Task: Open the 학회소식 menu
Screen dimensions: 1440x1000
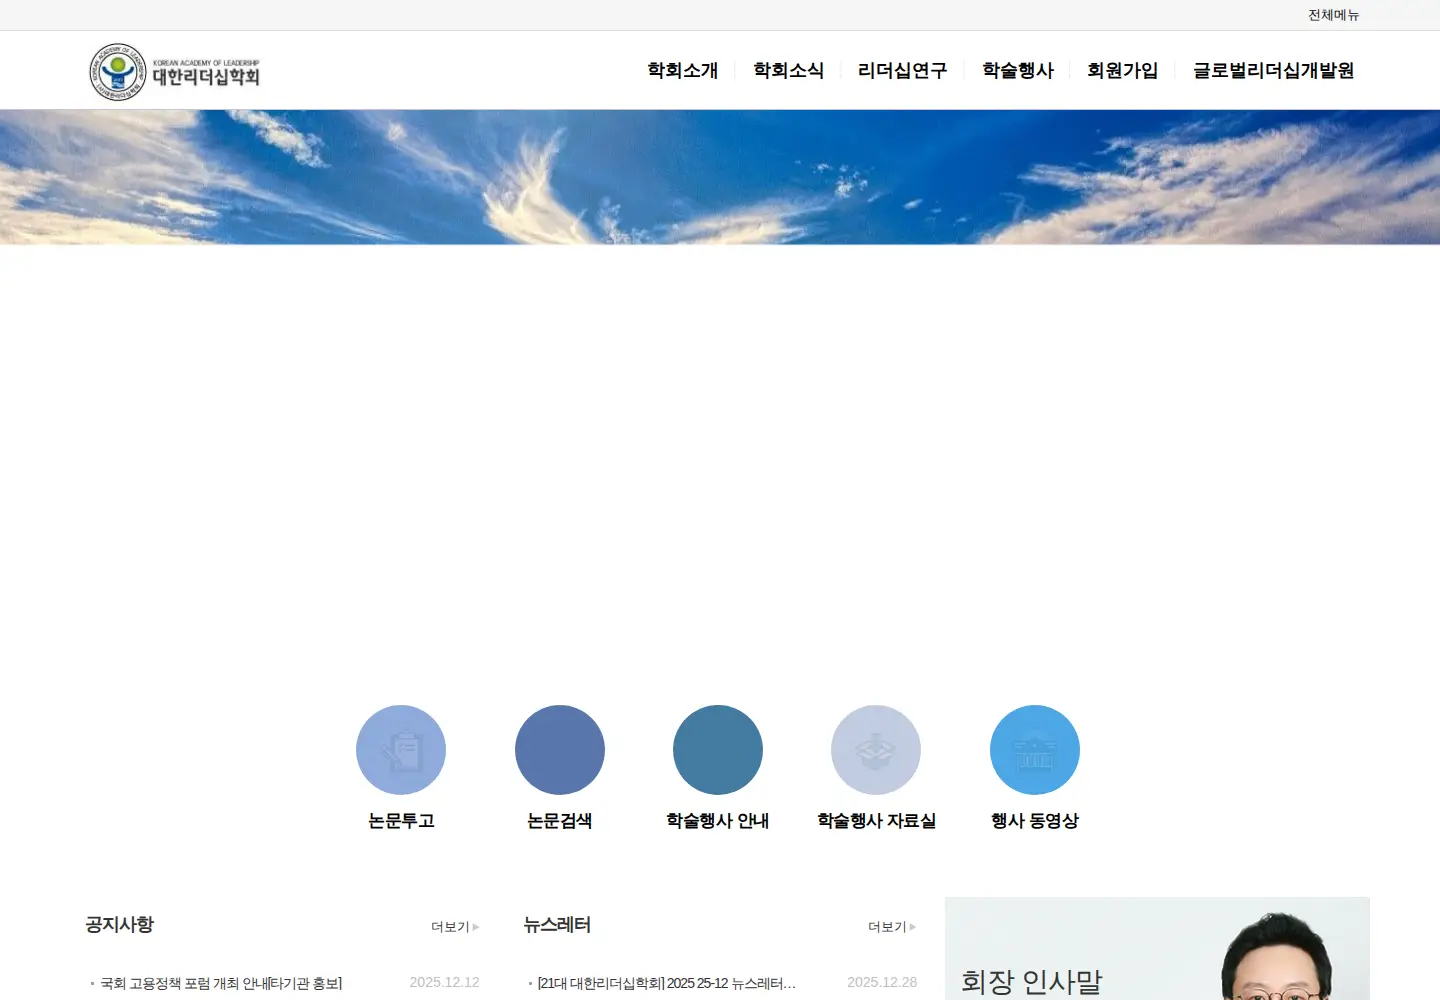Action: tap(789, 70)
